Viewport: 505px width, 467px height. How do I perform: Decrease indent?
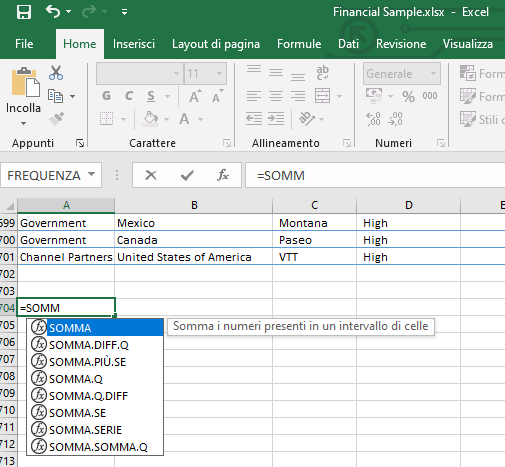coord(254,119)
